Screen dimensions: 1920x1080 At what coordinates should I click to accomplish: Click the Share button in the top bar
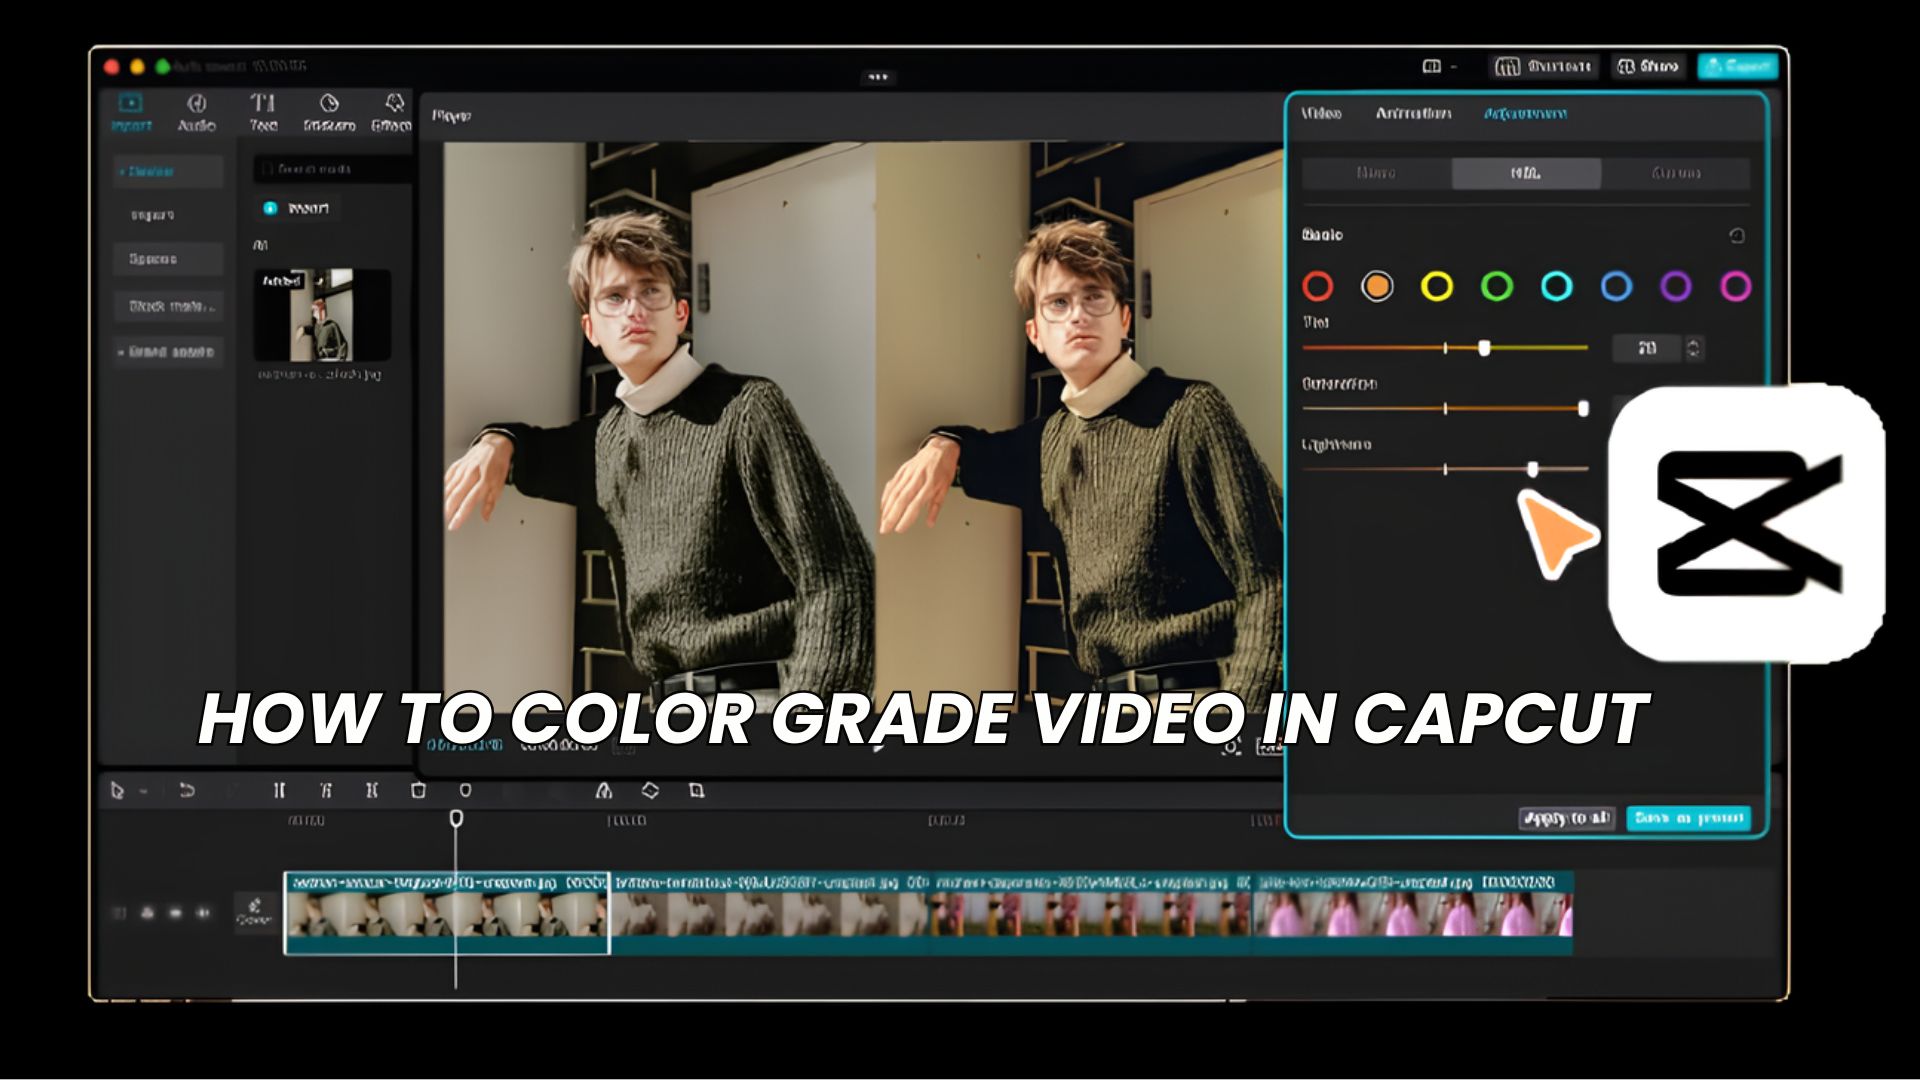point(1648,66)
